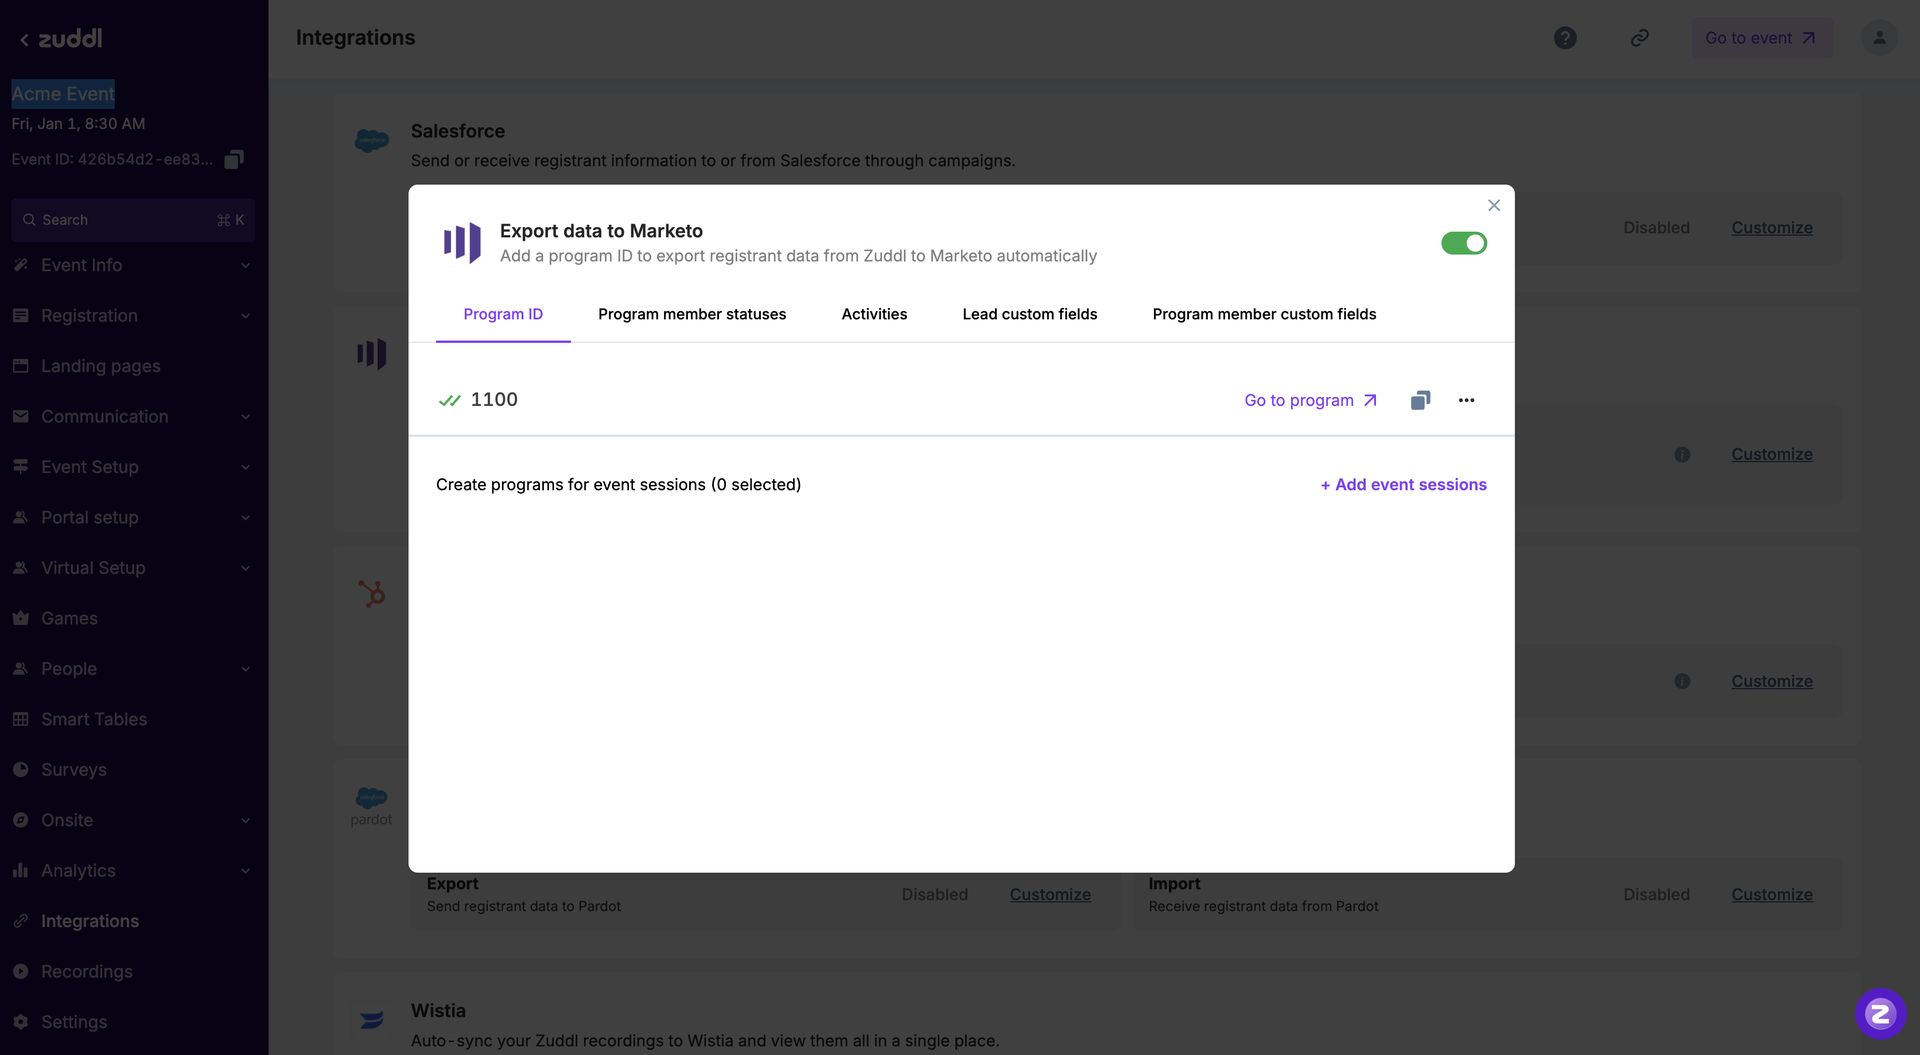Viewport: 1920px width, 1055px height.
Task: Click the copy link icon in top bar
Action: [x=1639, y=38]
